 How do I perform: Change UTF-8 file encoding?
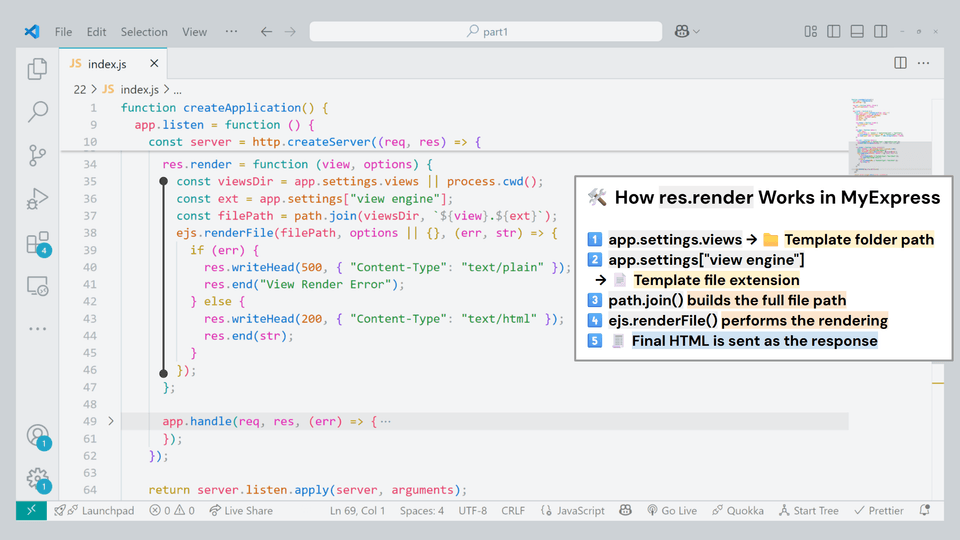click(x=473, y=511)
